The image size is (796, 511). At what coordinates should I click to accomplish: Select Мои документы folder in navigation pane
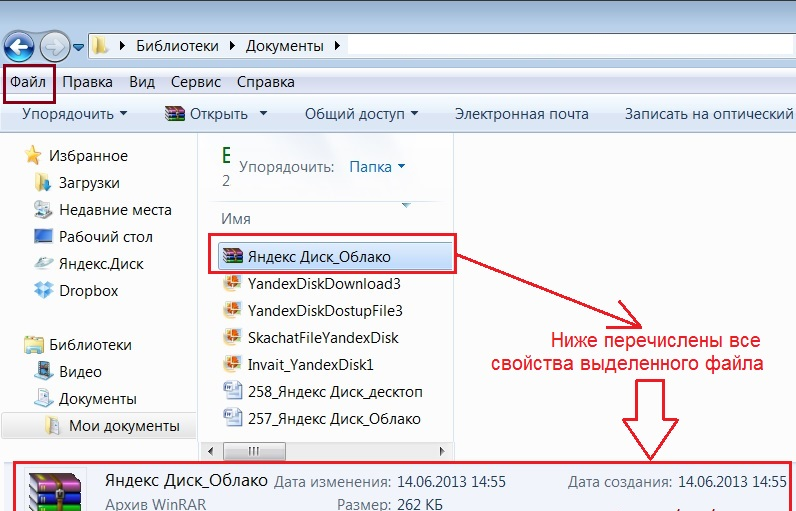(99, 426)
